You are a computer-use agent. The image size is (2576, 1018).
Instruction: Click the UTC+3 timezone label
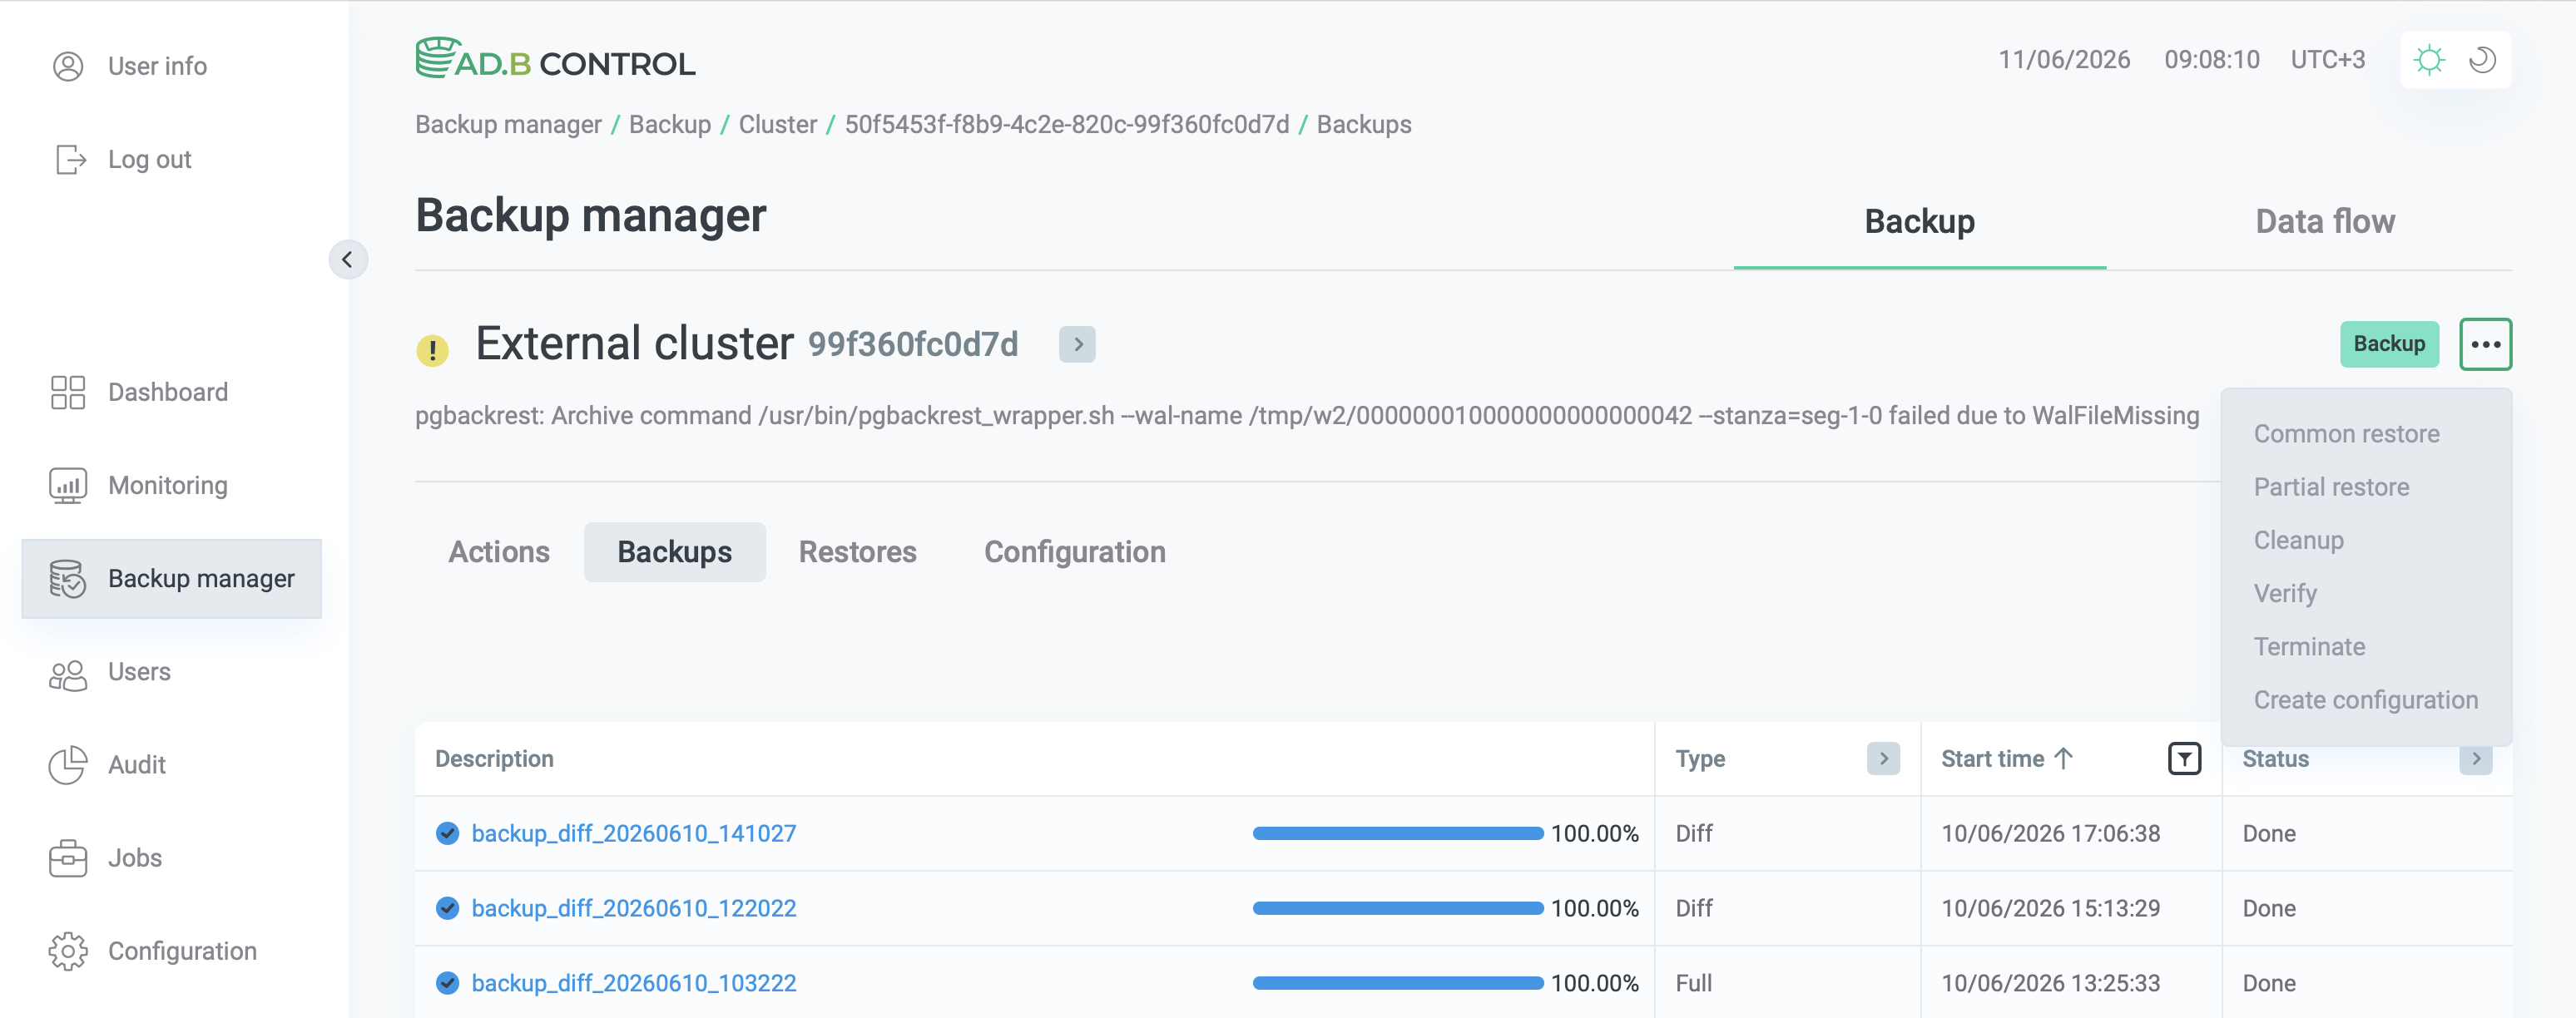coord(2328,60)
